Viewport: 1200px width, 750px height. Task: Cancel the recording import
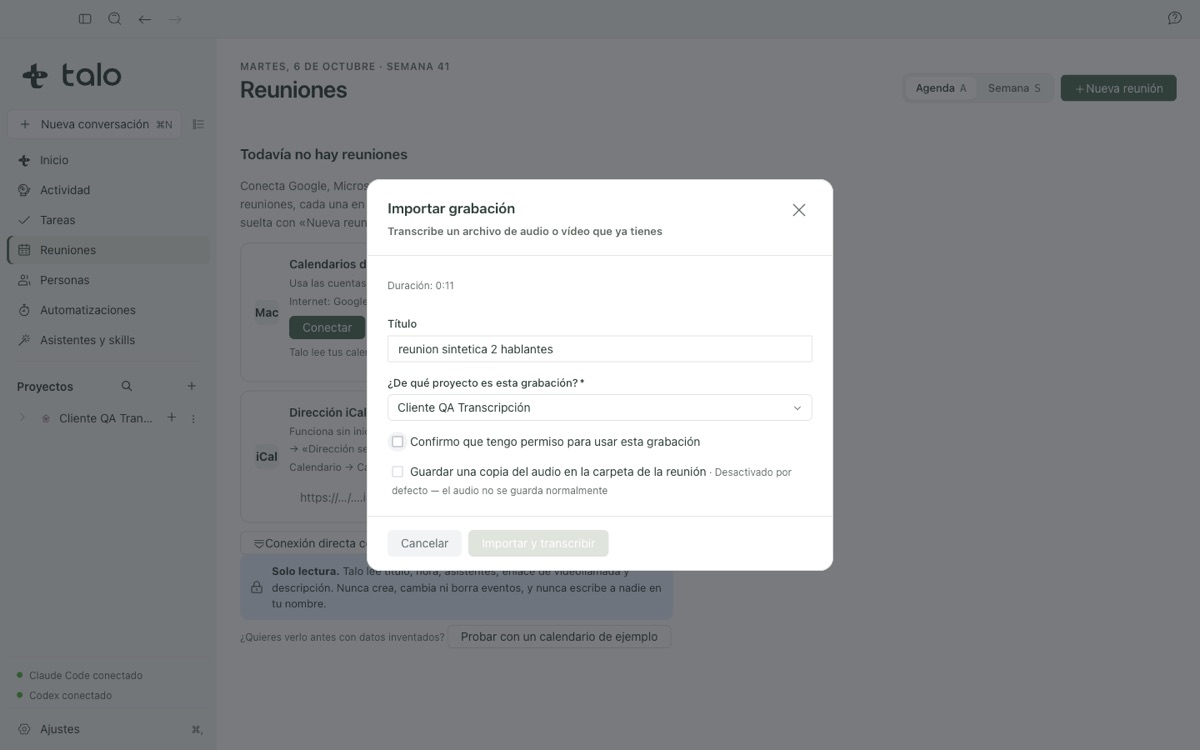424,543
